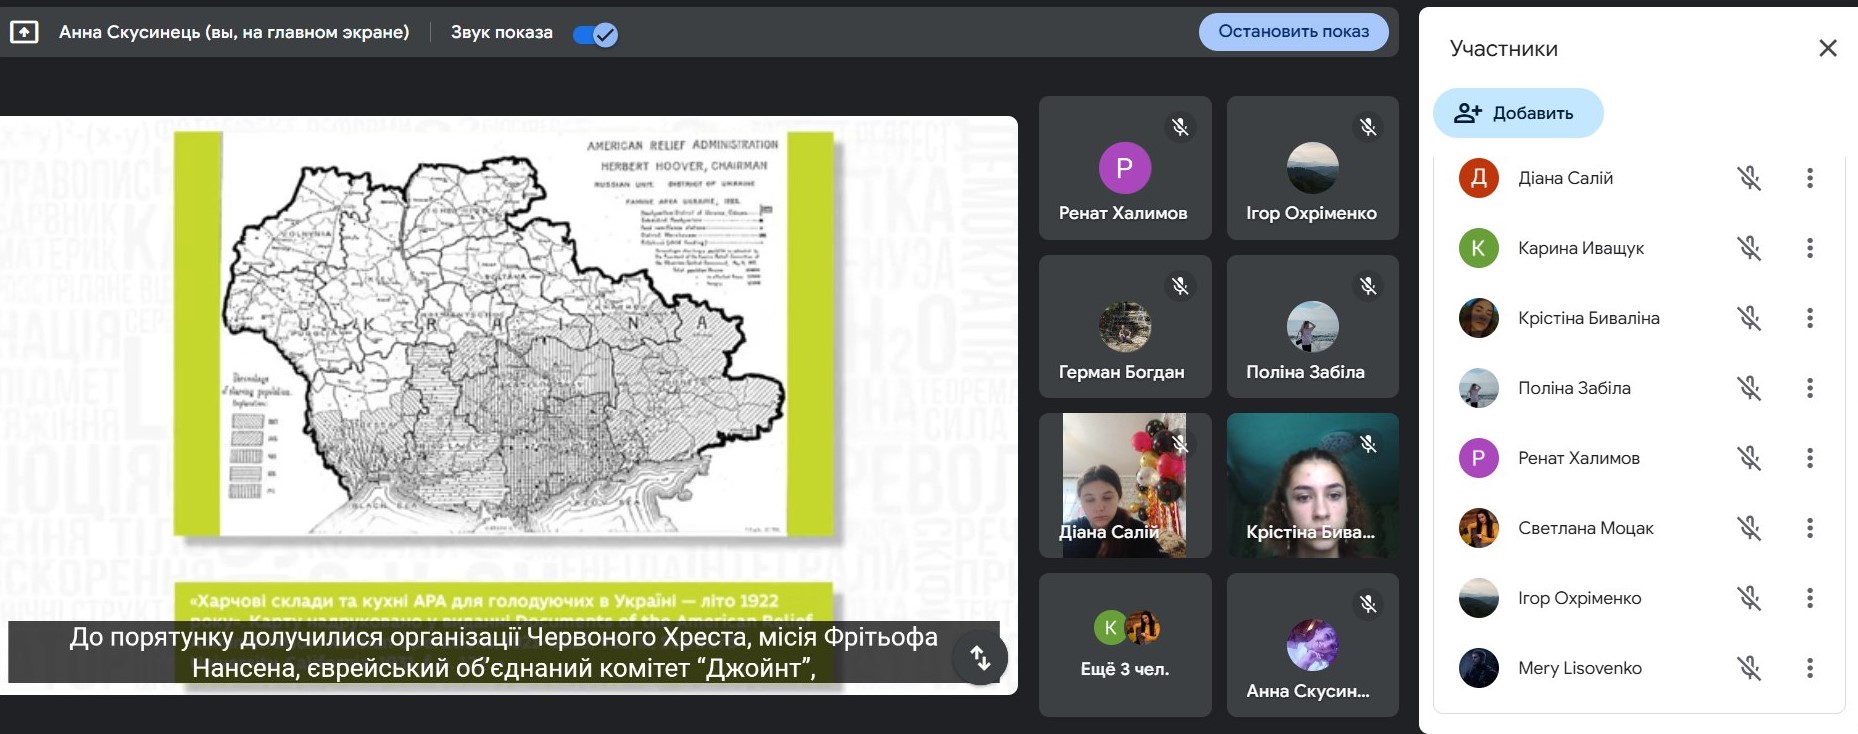
Task: Click Крістіна Биваліна avatar in participants list
Action: point(1478,318)
